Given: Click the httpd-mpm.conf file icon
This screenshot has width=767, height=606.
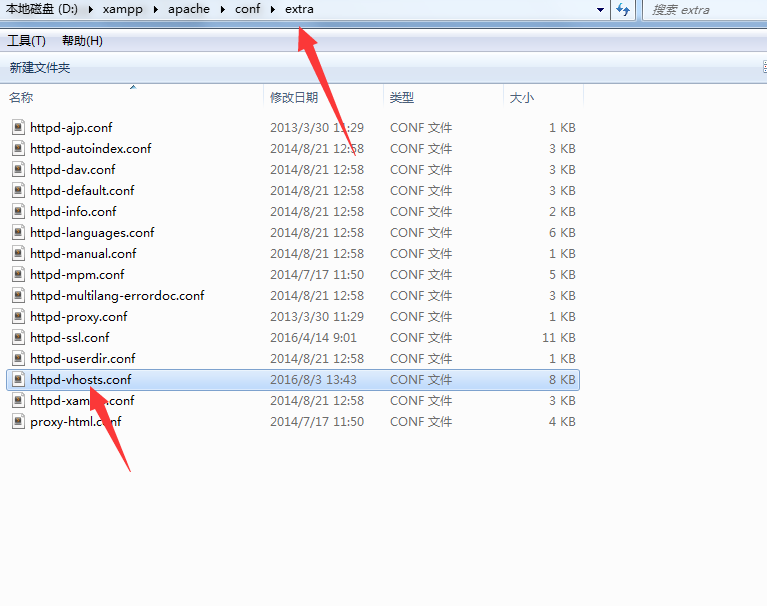Looking at the screenshot, I should pyautogui.click(x=18, y=274).
